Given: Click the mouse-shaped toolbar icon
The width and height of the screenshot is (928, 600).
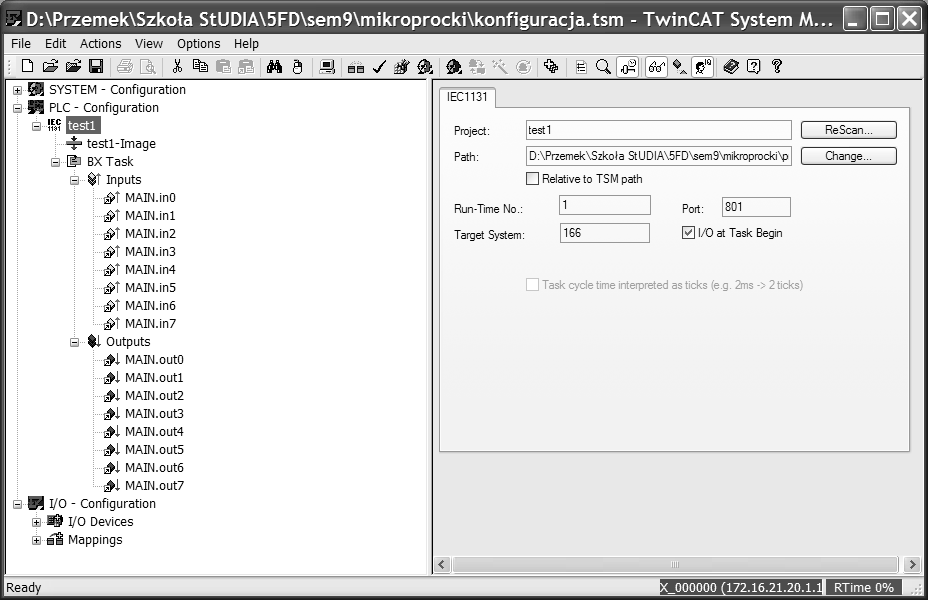Looking at the screenshot, I should click(x=298, y=66).
